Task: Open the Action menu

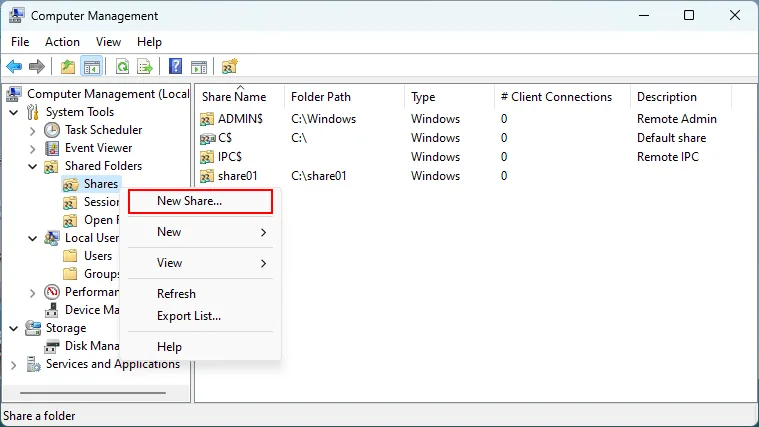Action: pos(62,42)
